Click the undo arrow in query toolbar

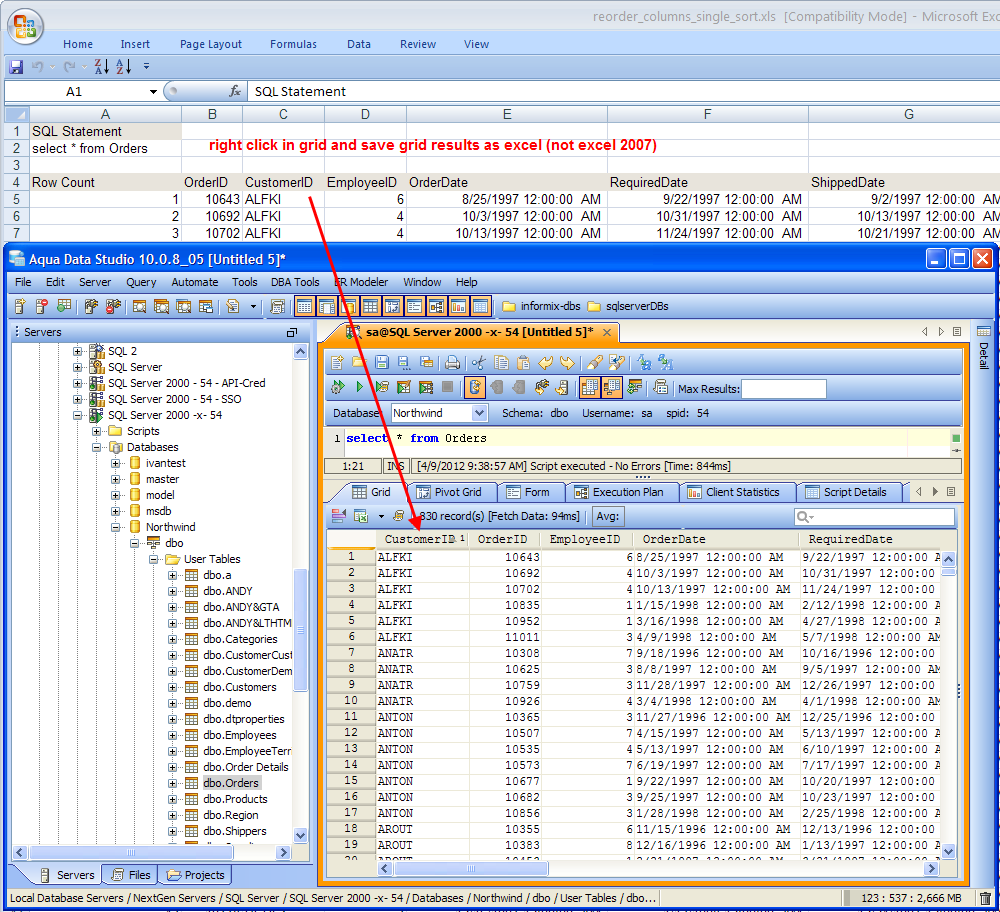(x=545, y=363)
